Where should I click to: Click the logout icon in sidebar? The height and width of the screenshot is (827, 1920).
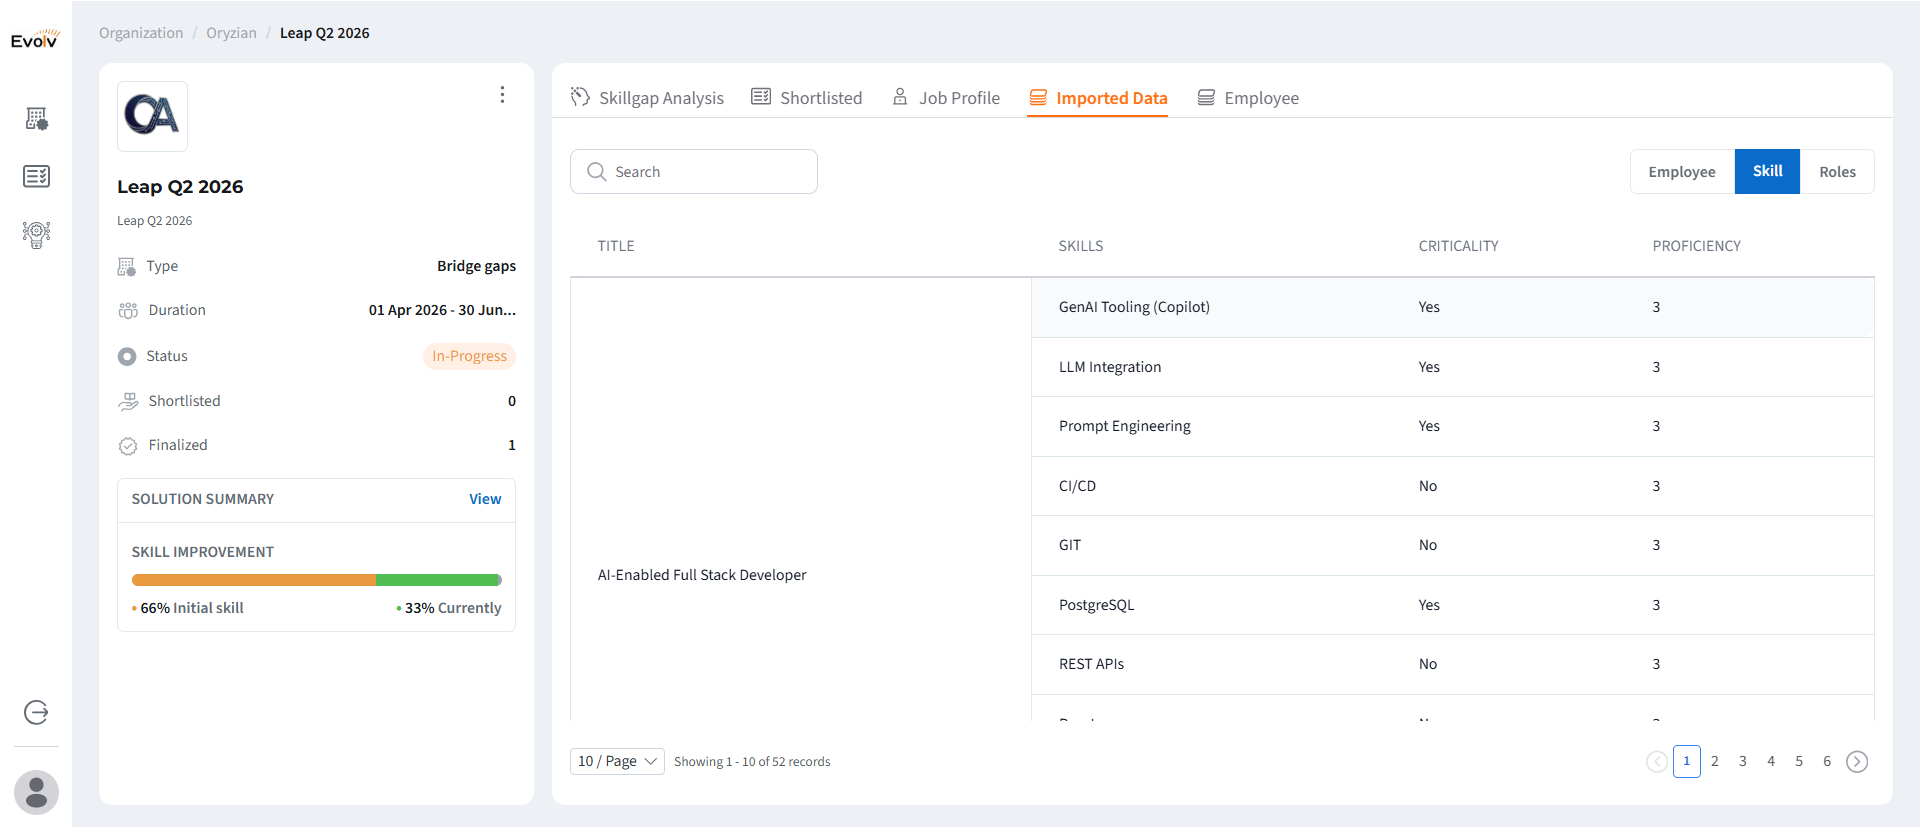click(36, 712)
